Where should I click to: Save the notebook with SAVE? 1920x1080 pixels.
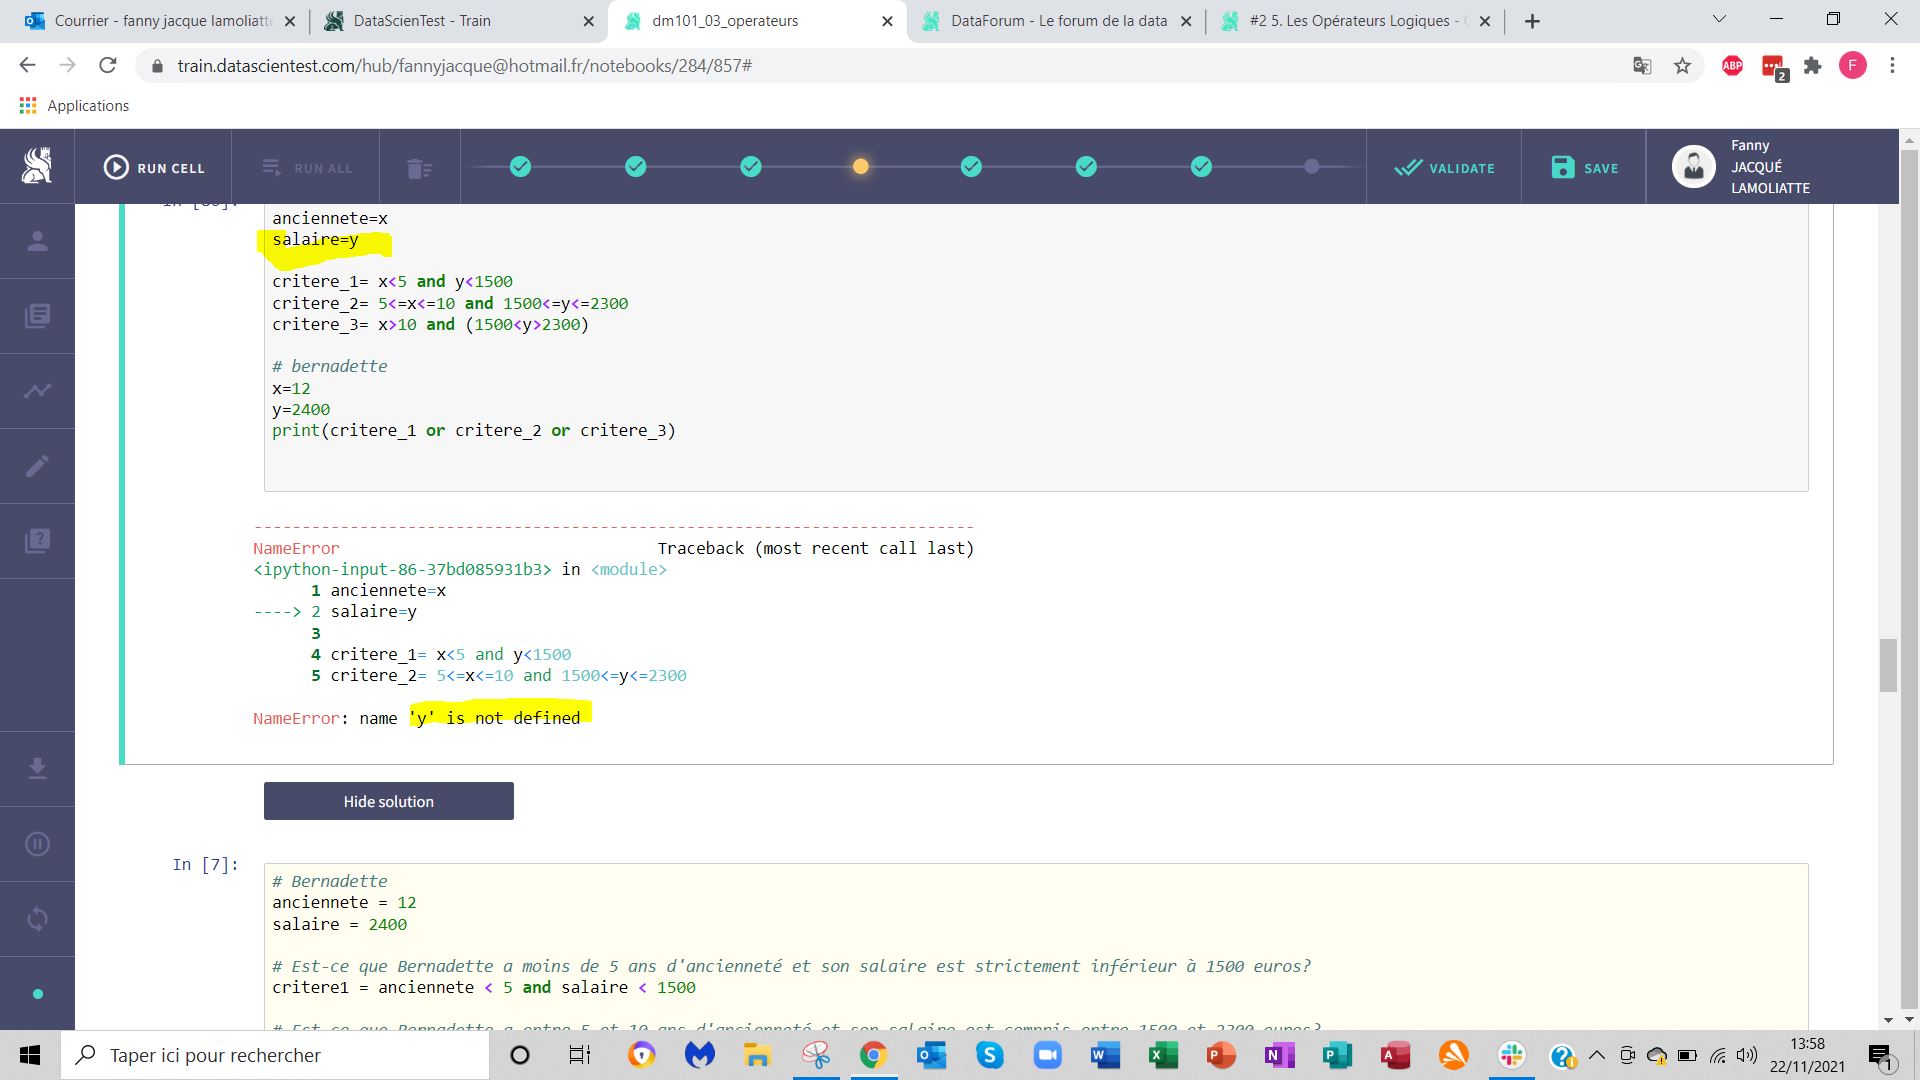(1584, 168)
